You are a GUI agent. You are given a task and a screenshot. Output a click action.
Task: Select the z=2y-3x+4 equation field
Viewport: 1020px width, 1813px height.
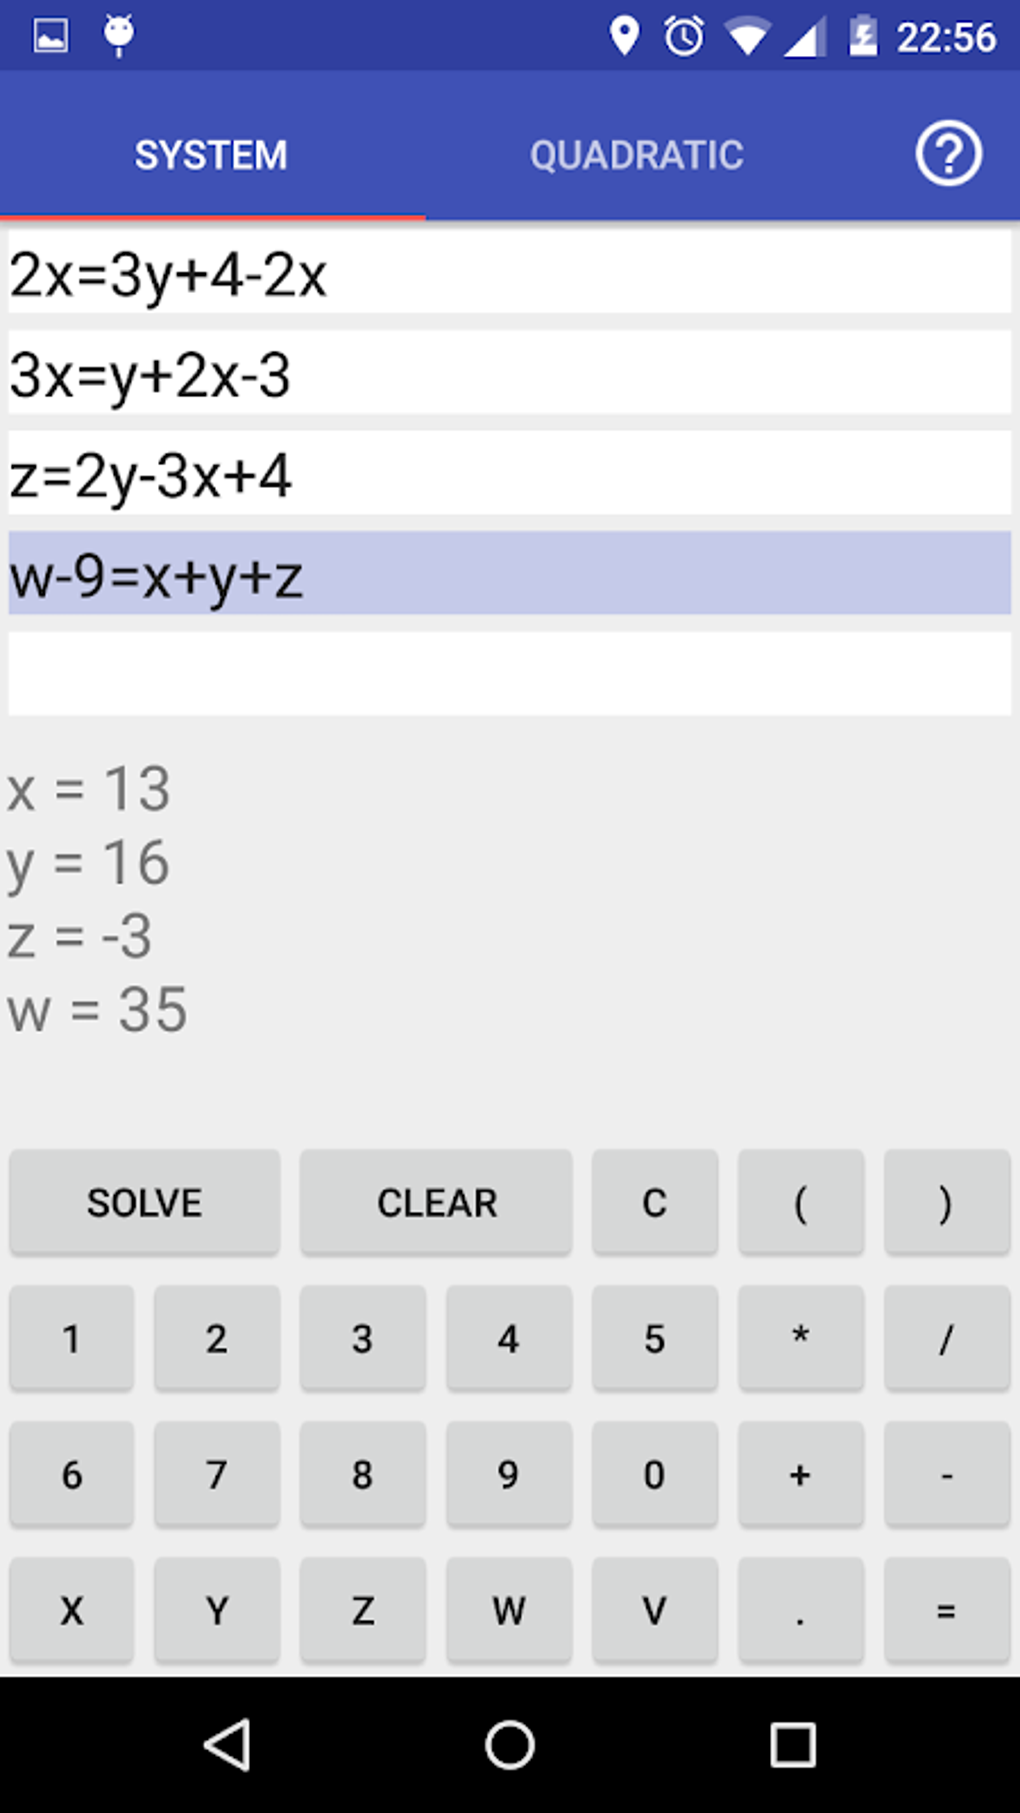point(510,474)
